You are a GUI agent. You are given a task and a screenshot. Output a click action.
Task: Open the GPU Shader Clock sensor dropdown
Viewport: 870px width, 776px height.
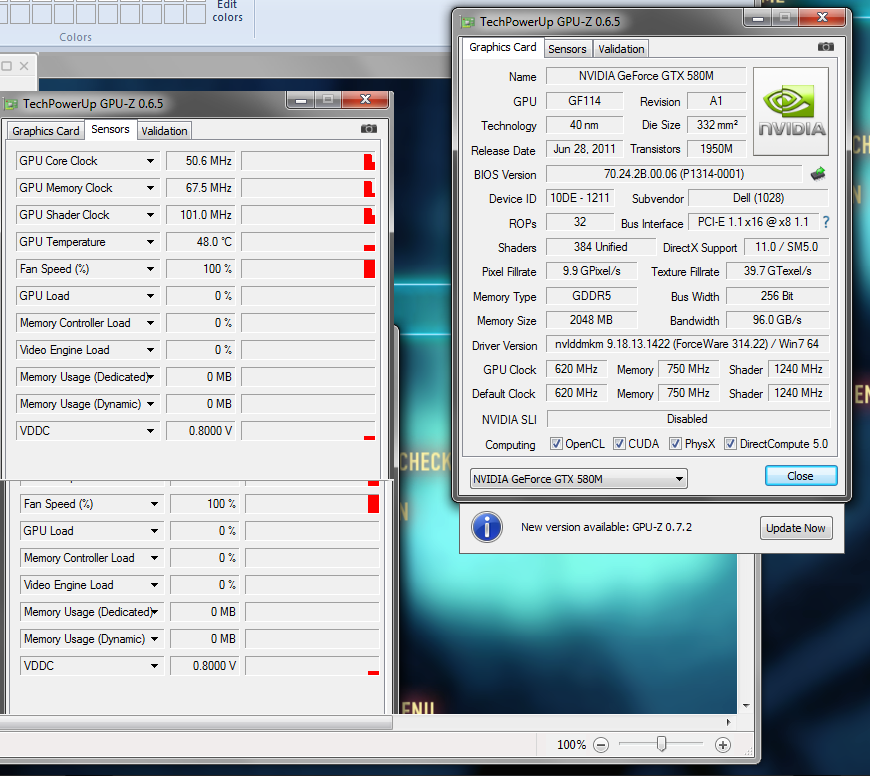(150, 215)
